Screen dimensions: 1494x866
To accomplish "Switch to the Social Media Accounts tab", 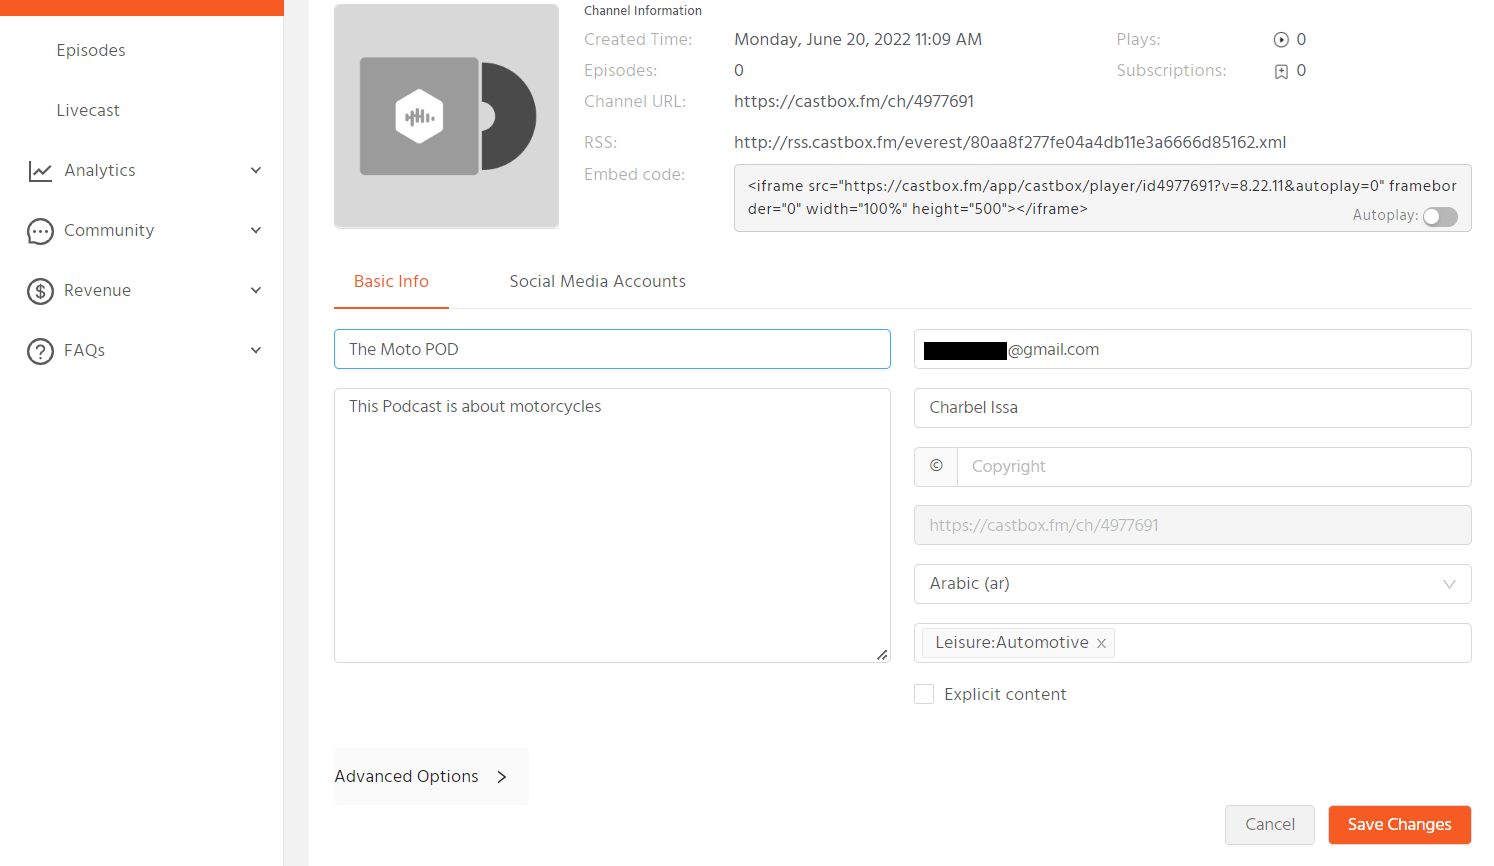I will (x=597, y=282).
